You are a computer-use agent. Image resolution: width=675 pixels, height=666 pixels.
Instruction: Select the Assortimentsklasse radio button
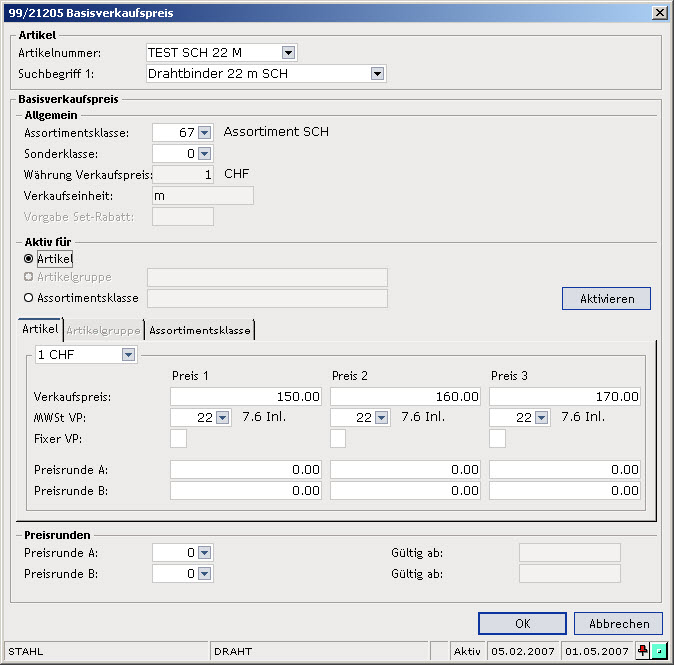point(28,298)
